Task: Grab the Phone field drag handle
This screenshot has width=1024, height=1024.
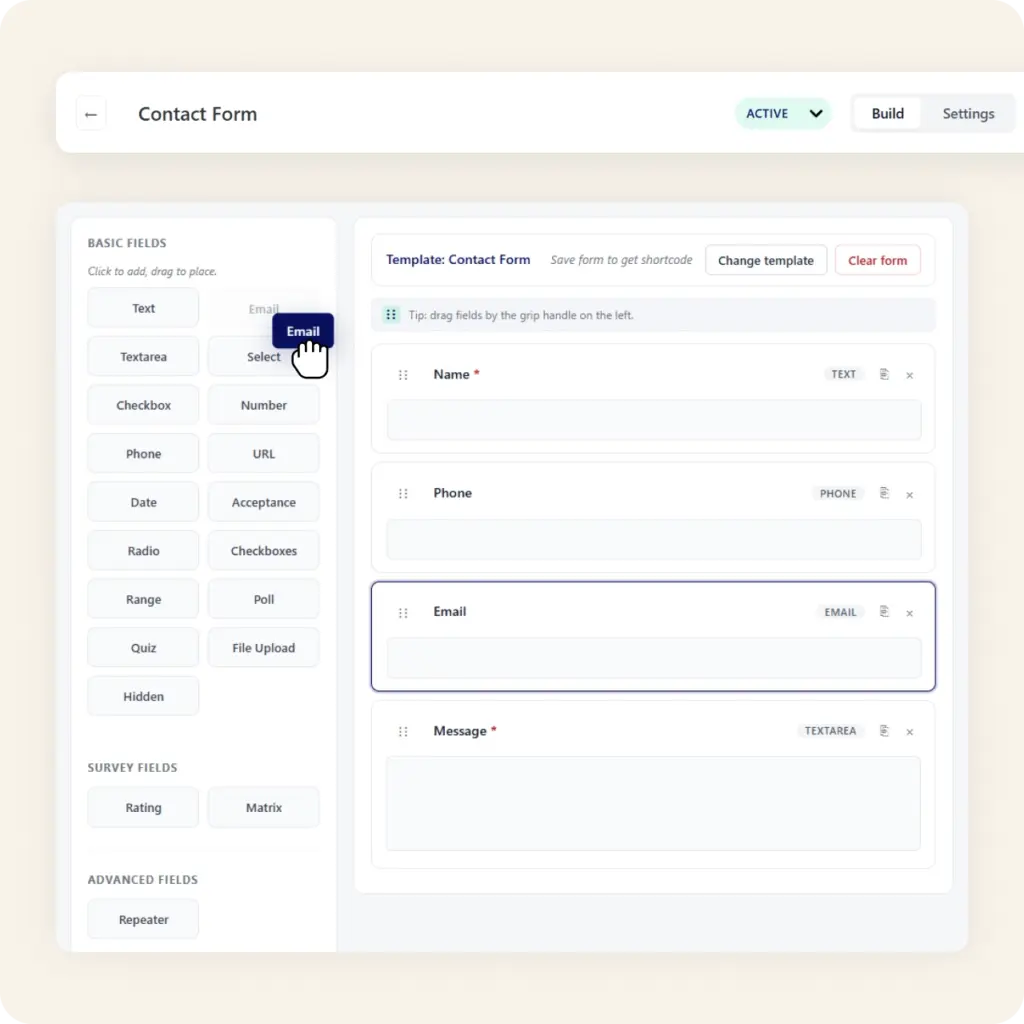Action: tap(403, 494)
